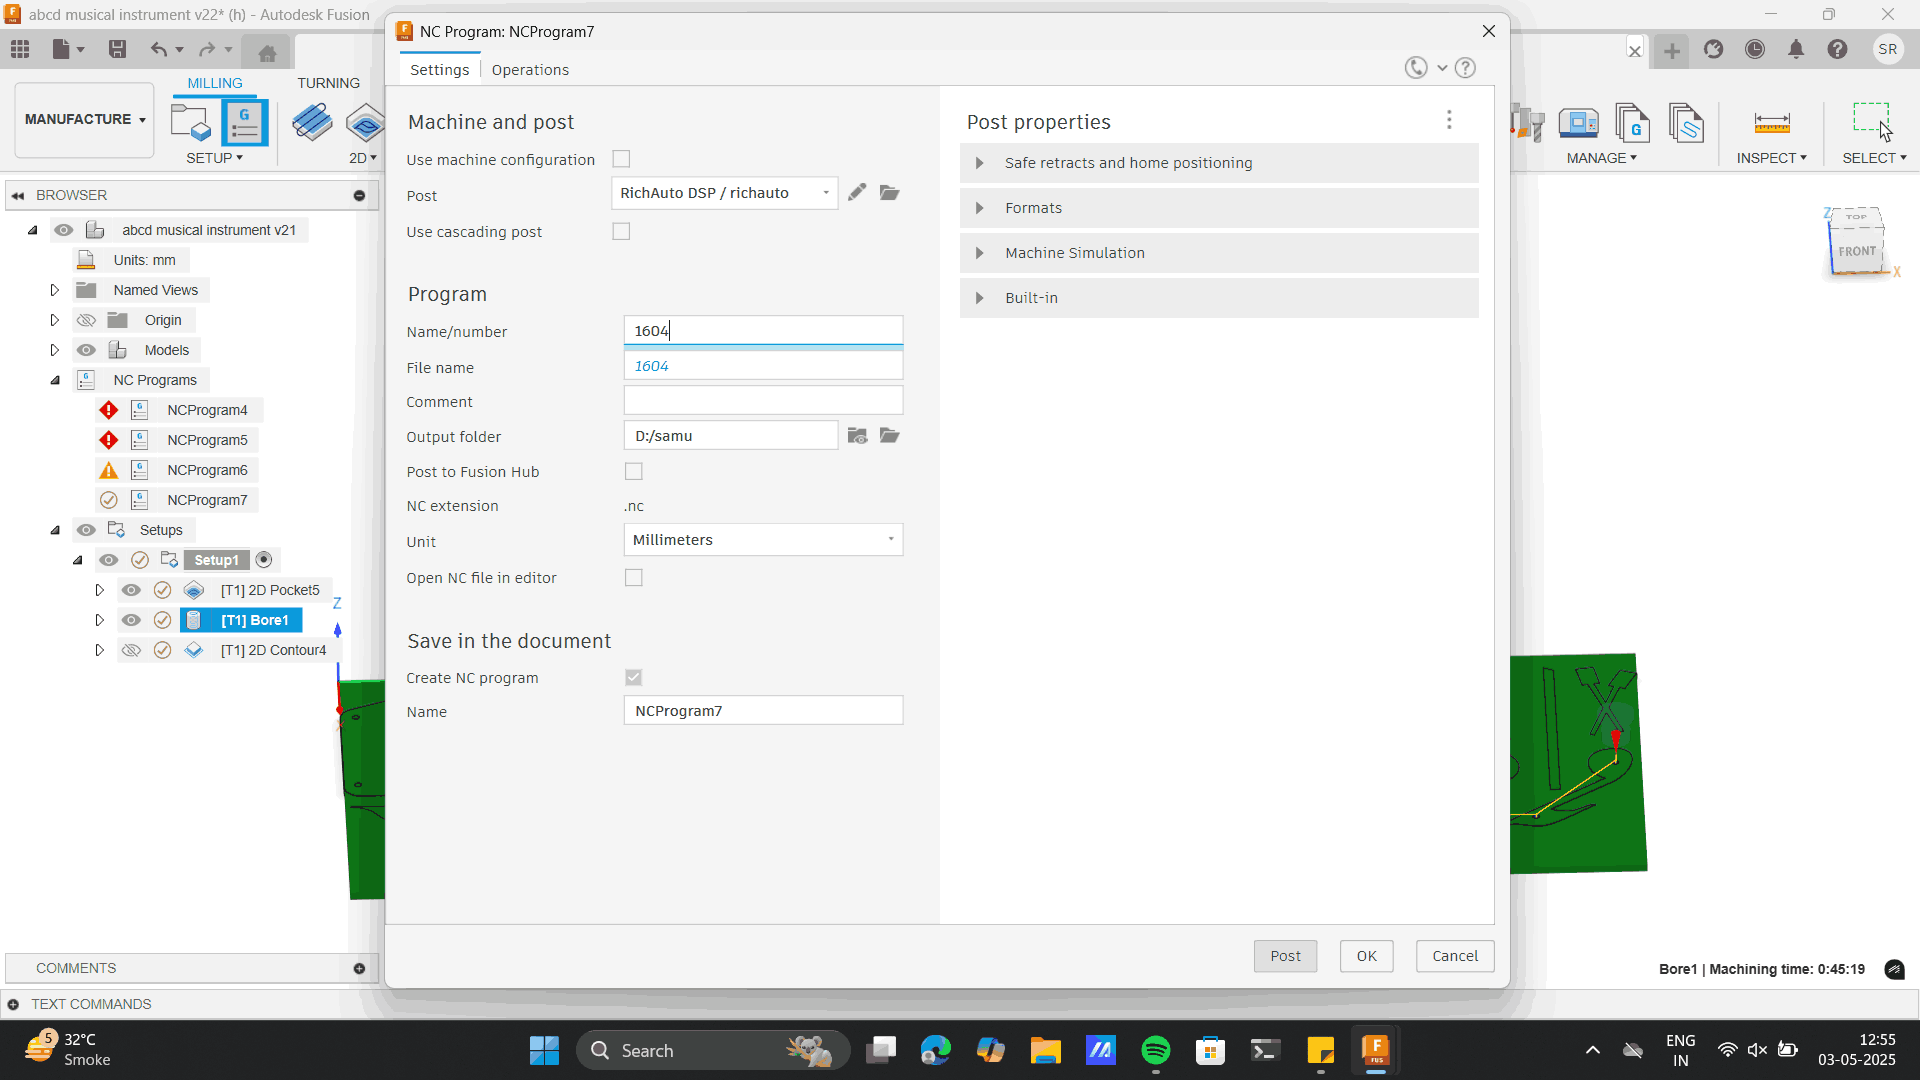
Task: Open 2D adaptive clearing toolbar icon
Action: pyautogui.click(x=312, y=123)
